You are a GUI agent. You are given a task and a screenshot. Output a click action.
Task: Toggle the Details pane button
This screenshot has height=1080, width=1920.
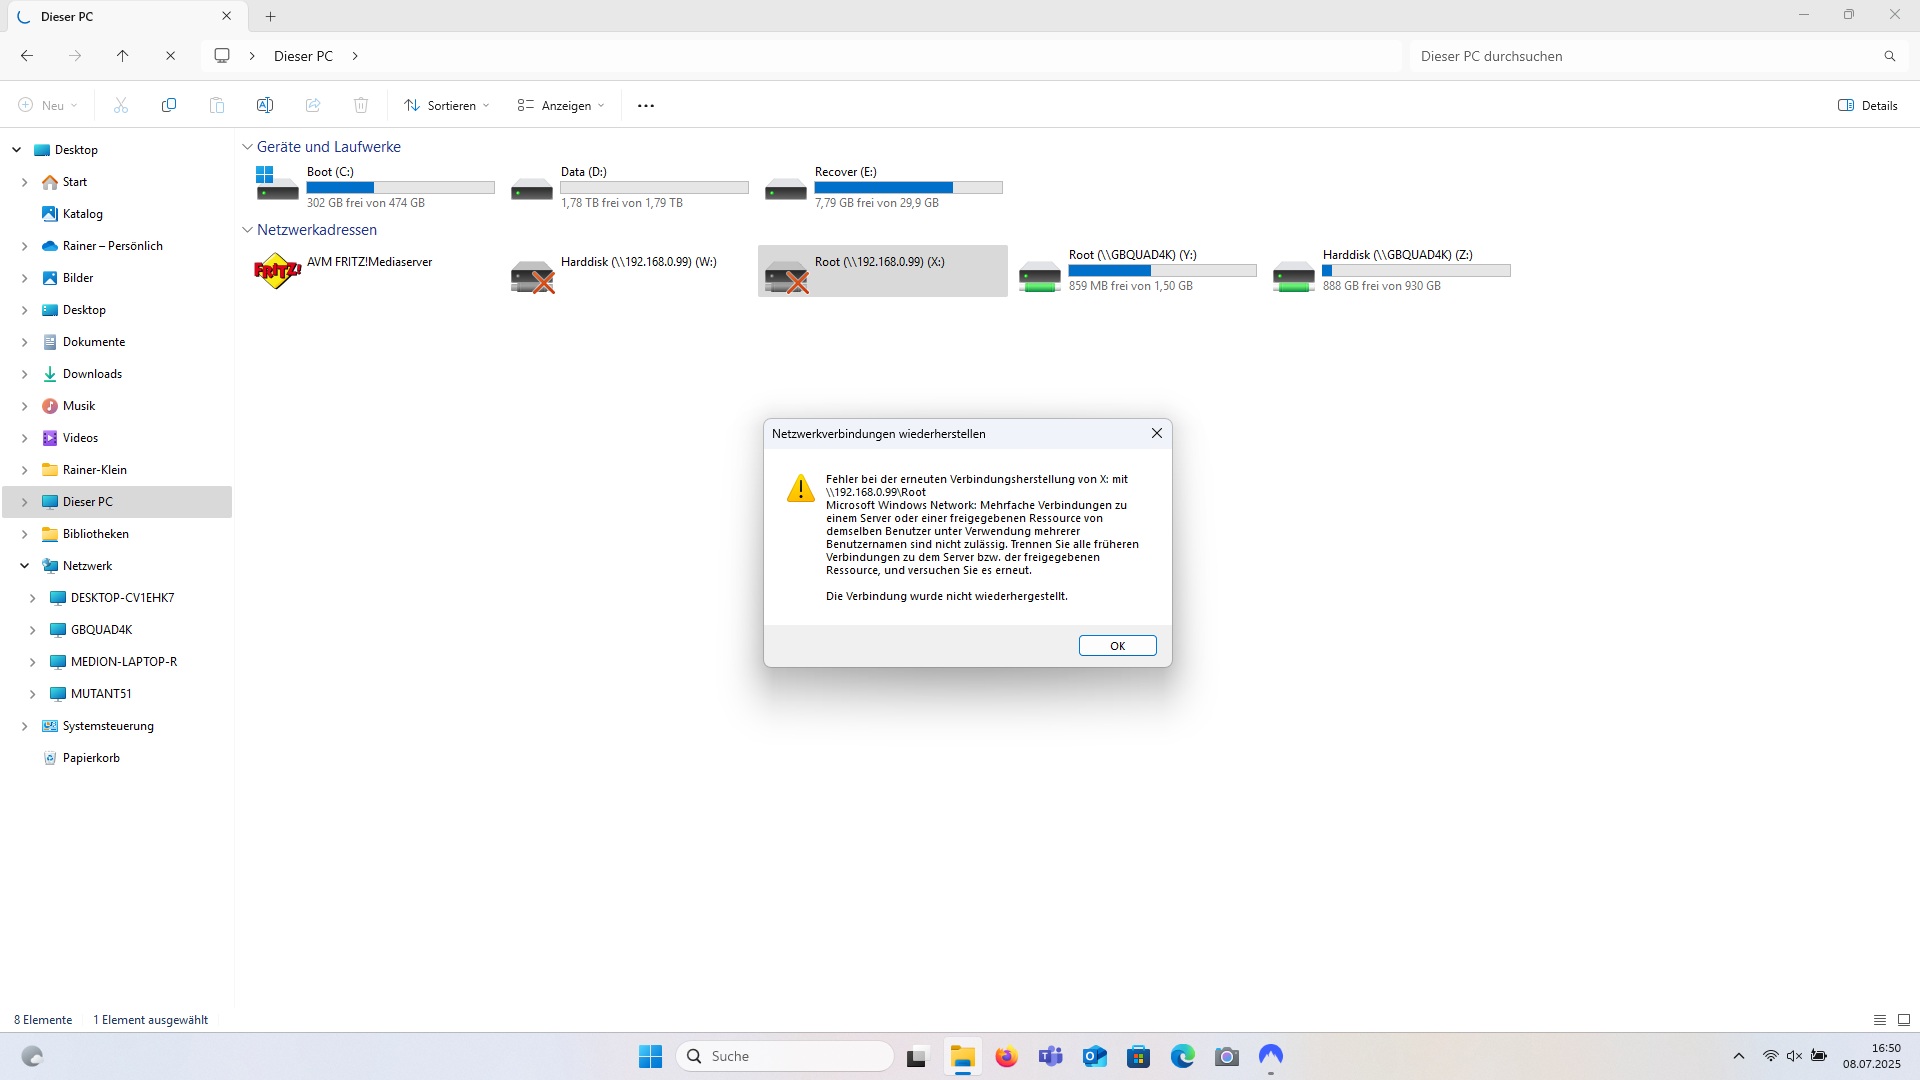(x=1867, y=106)
